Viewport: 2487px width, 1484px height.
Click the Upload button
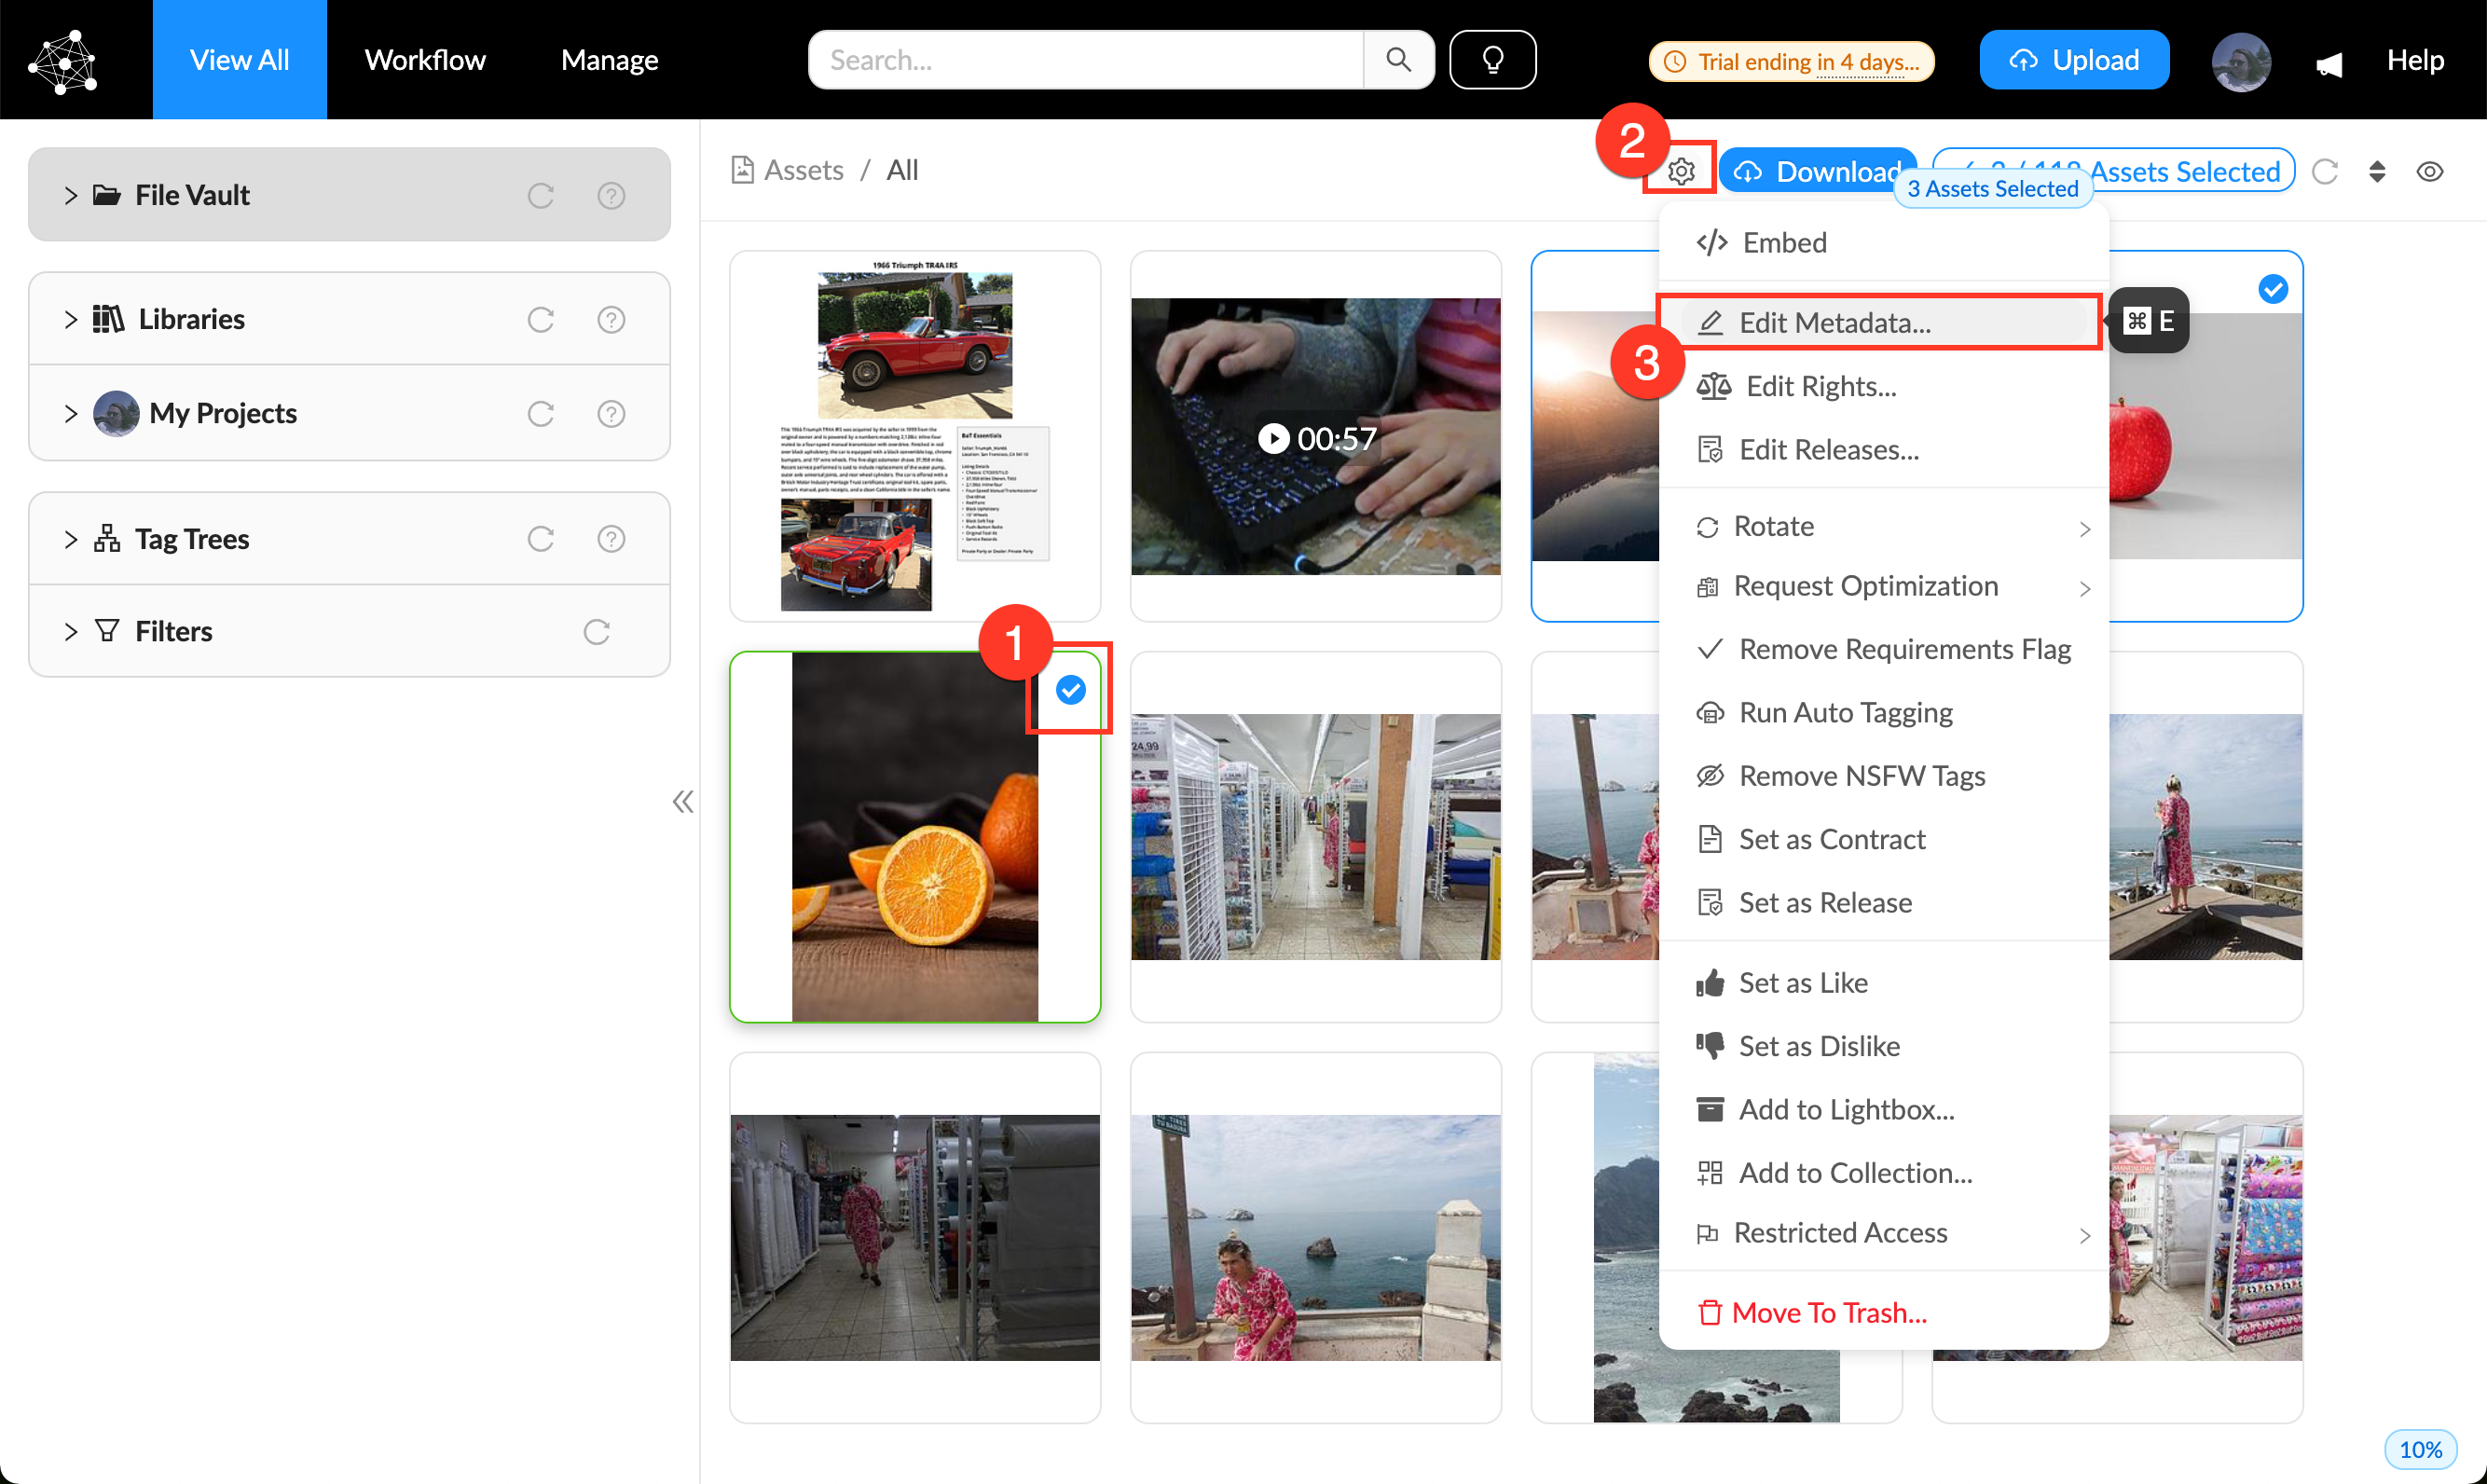2074,60
